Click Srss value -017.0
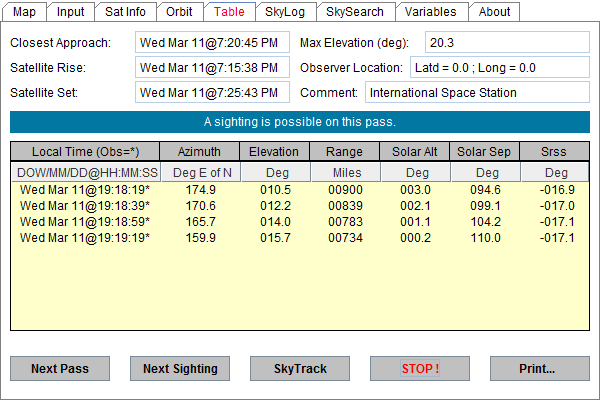The image size is (600, 400). coord(557,206)
